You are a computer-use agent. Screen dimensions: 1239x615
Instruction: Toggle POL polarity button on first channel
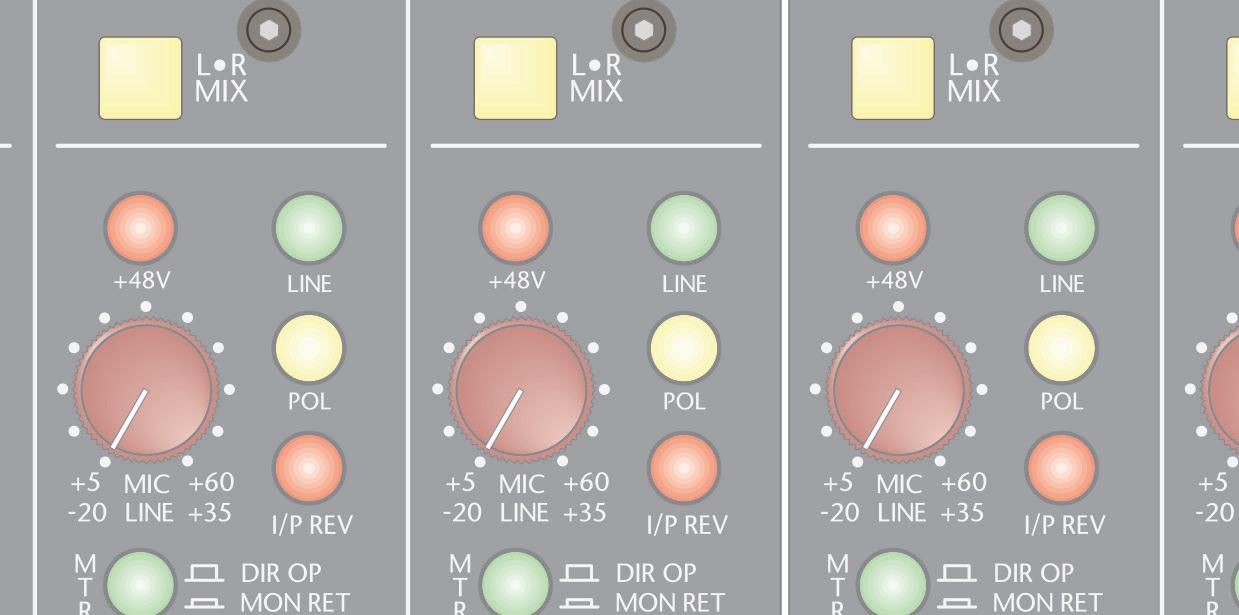(309, 348)
